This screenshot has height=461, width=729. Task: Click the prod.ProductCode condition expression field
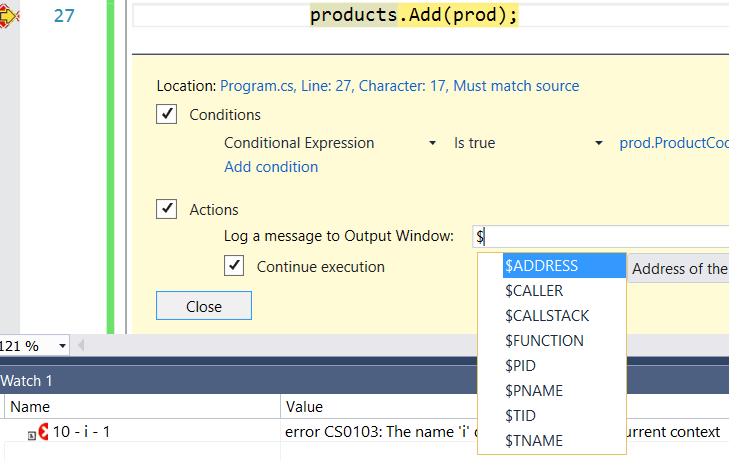672,143
